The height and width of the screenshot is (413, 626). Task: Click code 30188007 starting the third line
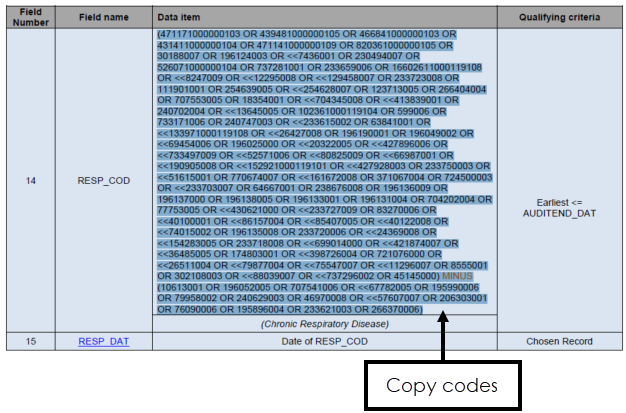click(x=176, y=57)
